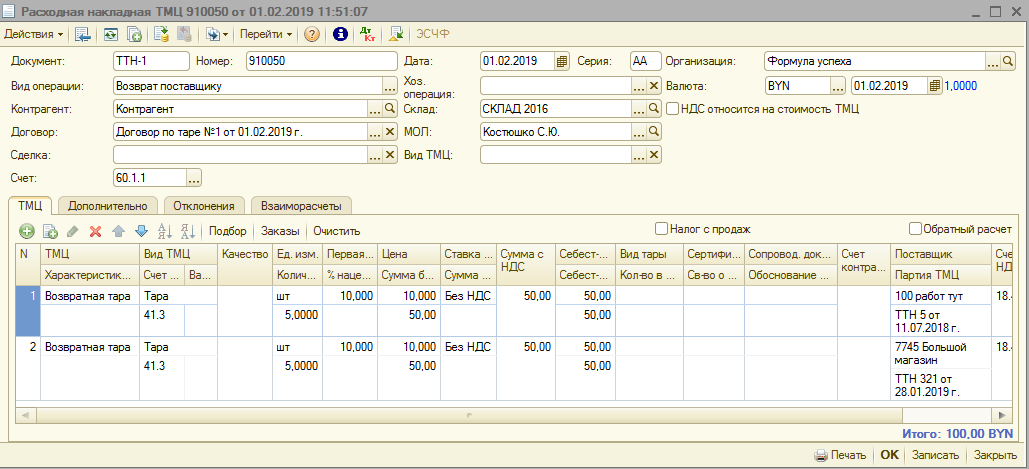1029x469 pixels.
Task: Enable НДС относится на стоимость ТМЦ
Action: point(673,108)
